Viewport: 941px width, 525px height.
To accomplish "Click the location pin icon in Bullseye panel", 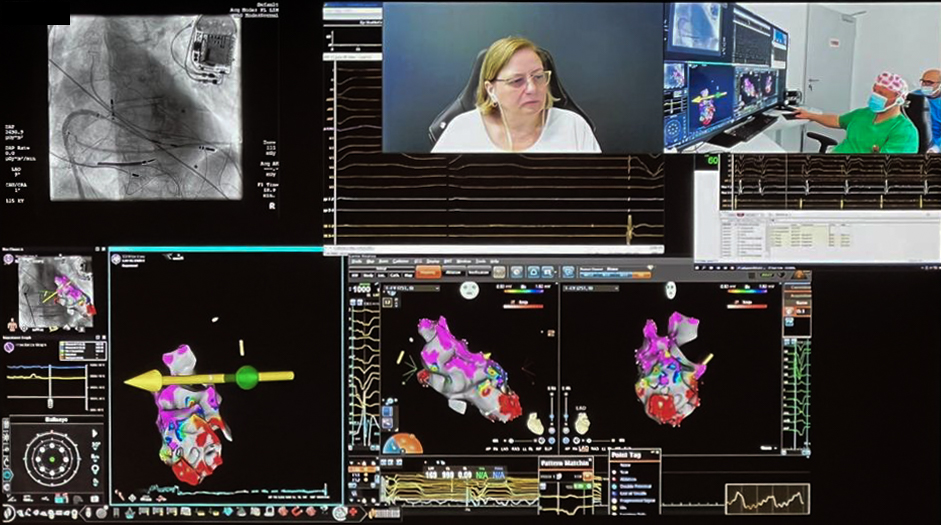I will (94, 469).
